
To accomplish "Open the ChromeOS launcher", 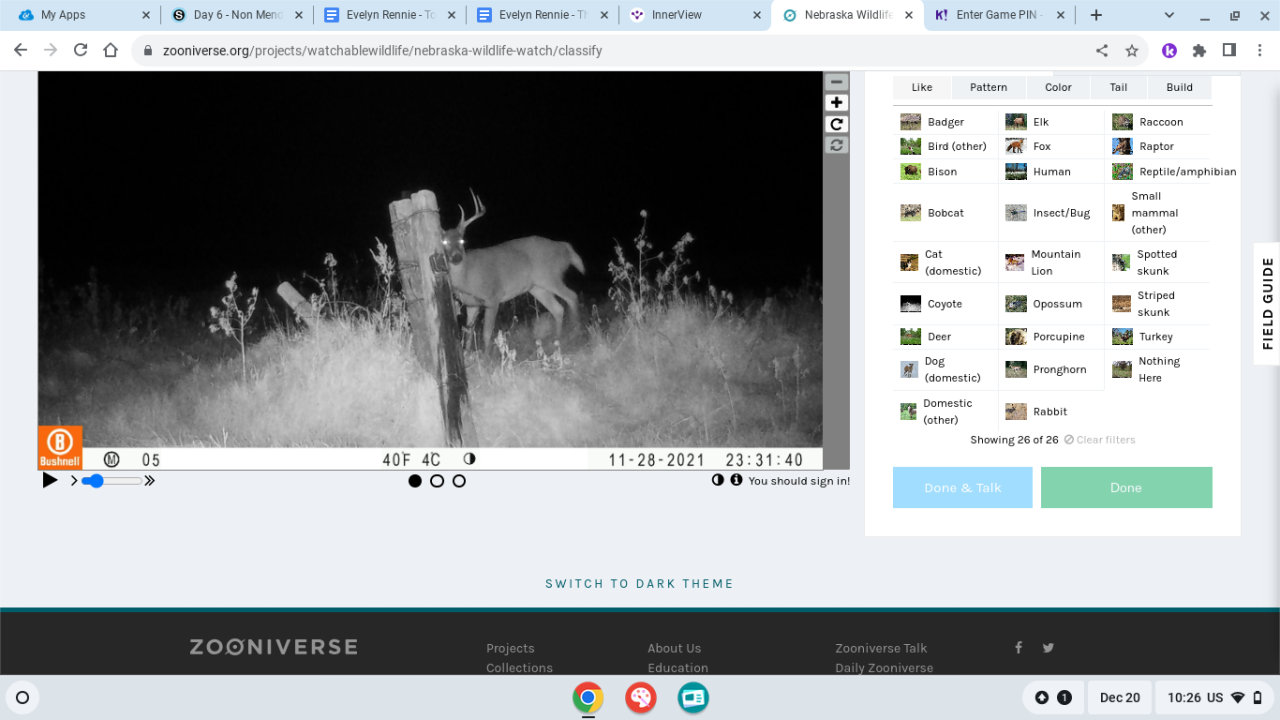I will pyautogui.click(x=23, y=697).
